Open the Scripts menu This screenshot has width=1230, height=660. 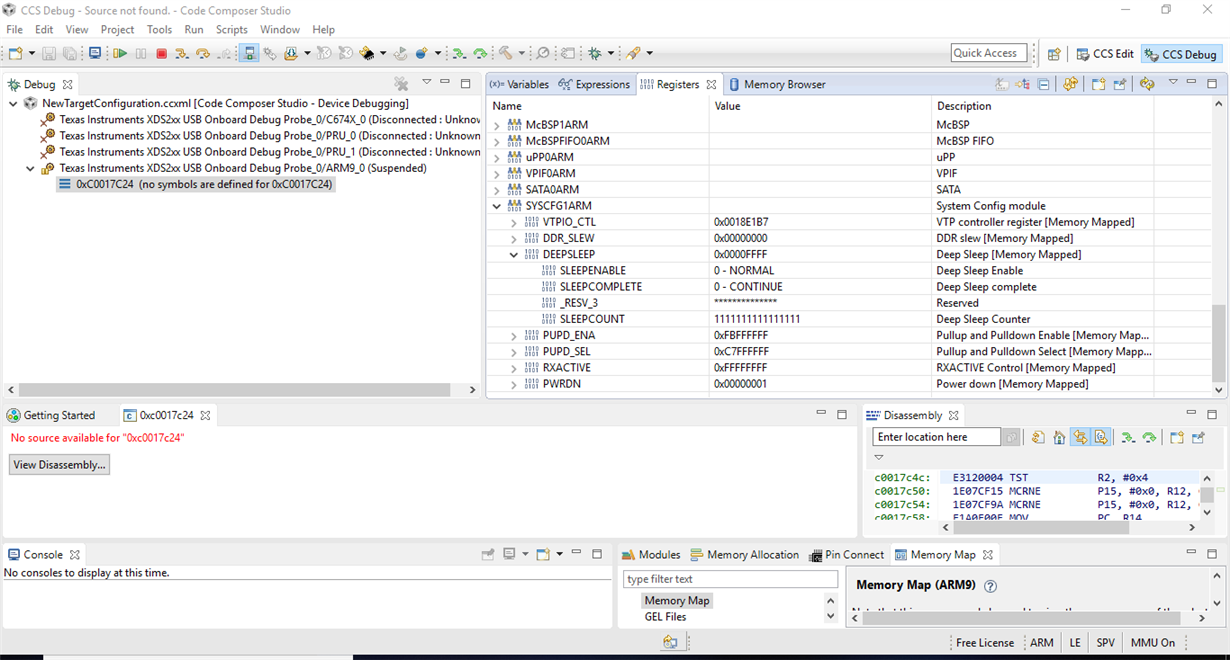point(232,30)
